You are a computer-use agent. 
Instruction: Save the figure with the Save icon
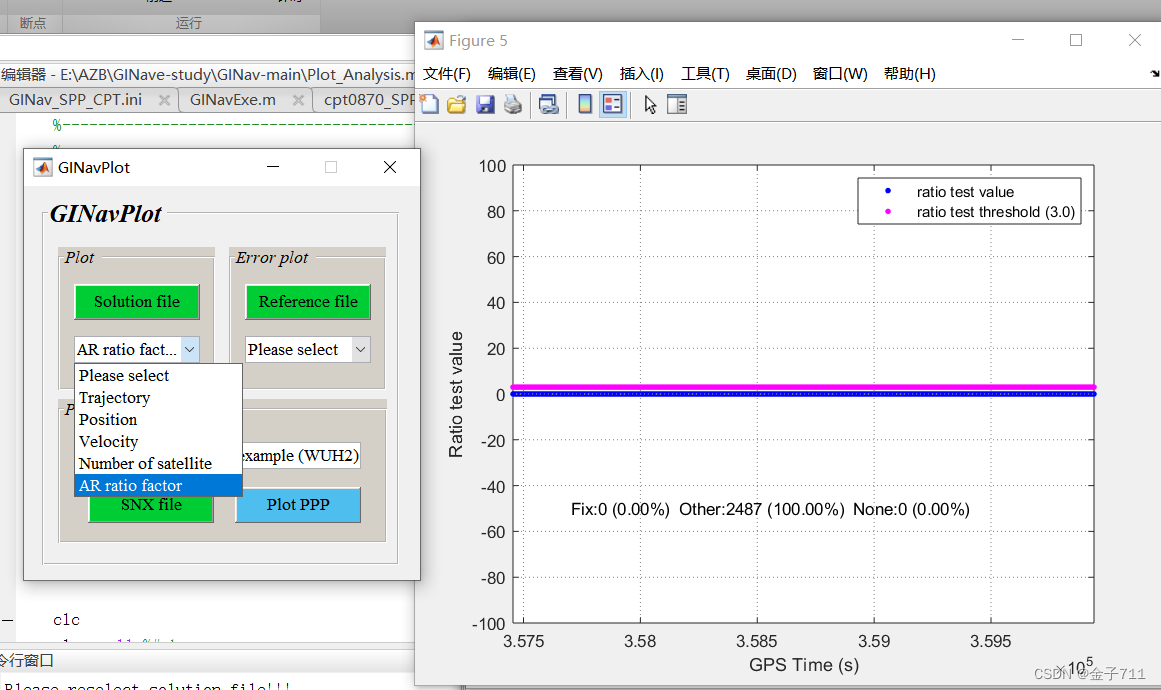pos(486,103)
